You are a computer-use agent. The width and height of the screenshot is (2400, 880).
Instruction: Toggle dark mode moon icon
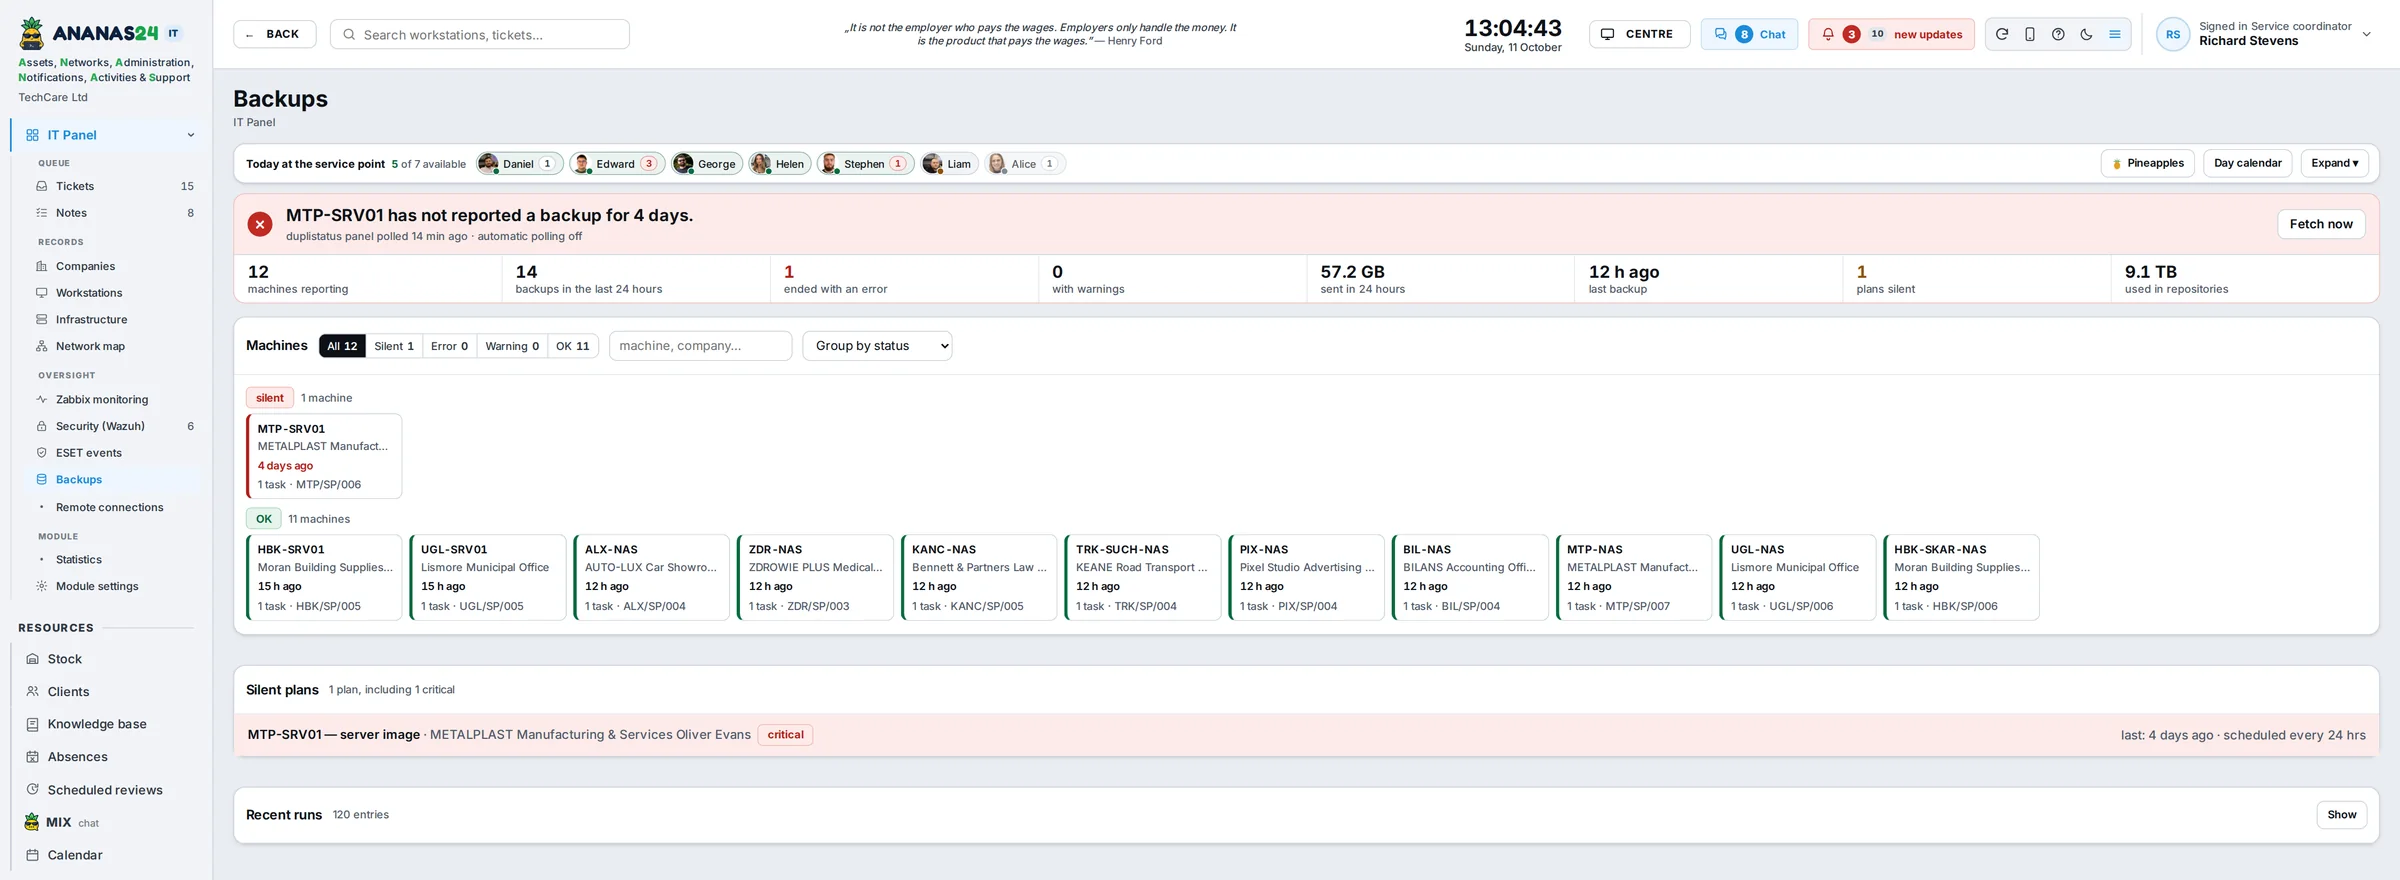click(x=2086, y=34)
